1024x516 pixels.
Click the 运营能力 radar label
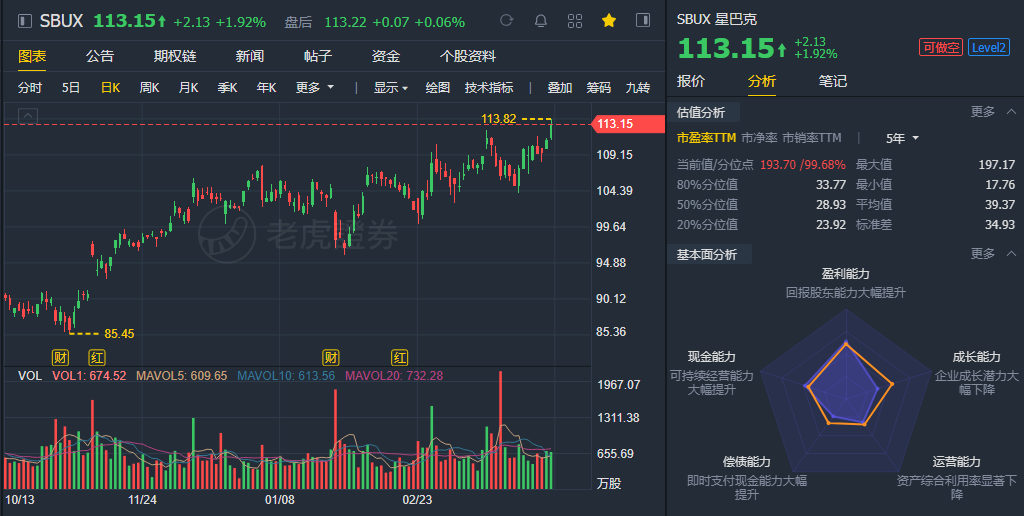point(956,462)
